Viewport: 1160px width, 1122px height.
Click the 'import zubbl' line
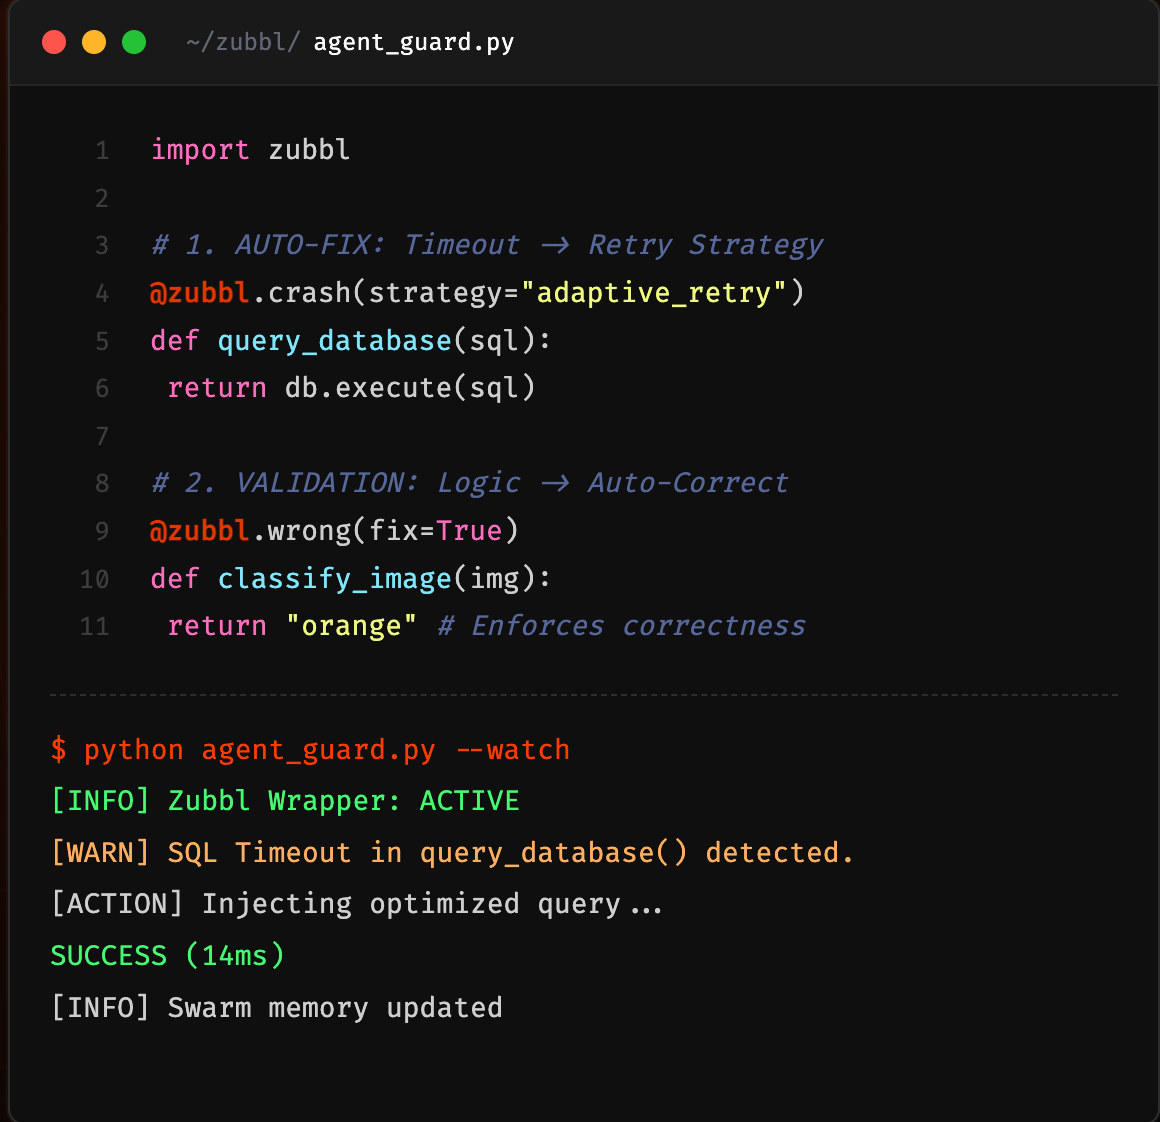pos(250,150)
